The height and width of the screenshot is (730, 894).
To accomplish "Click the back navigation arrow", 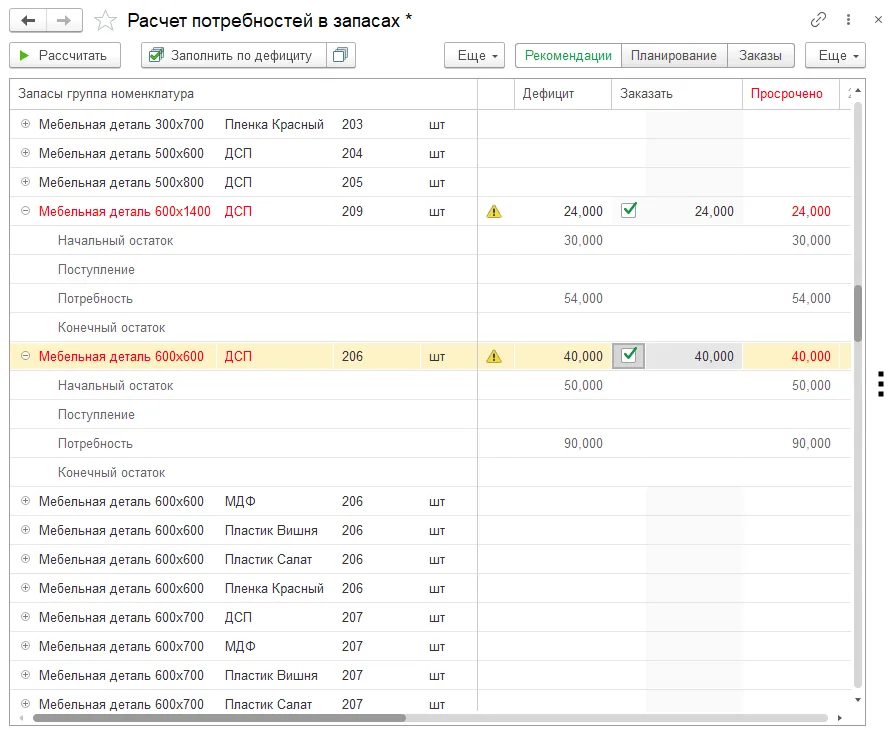I will pos(28,21).
